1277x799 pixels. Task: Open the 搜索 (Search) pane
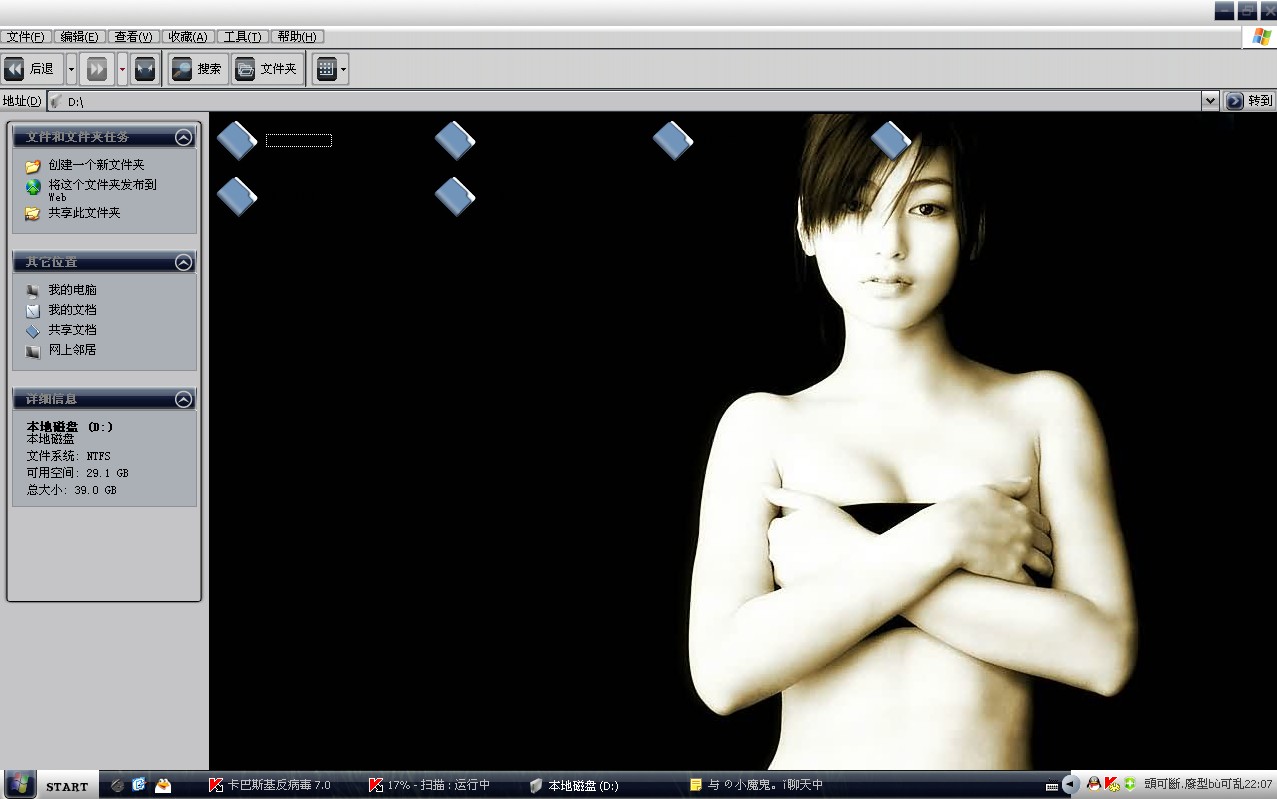(198, 69)
